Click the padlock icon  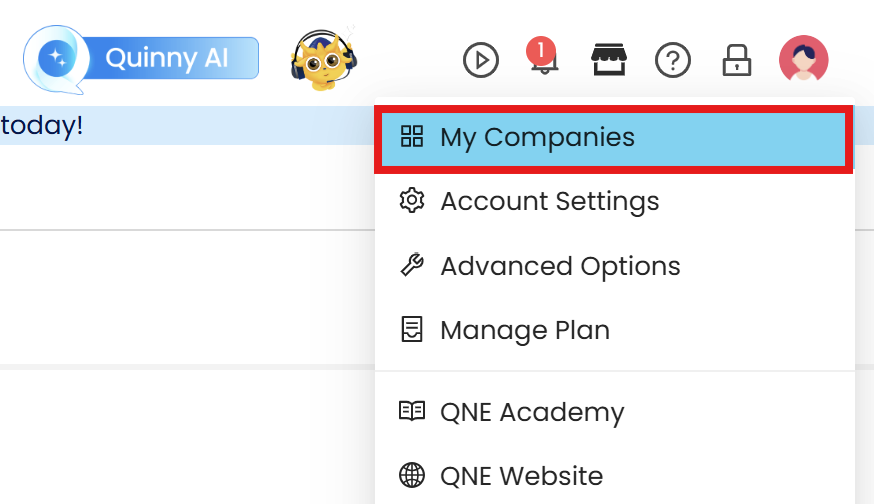736,61
